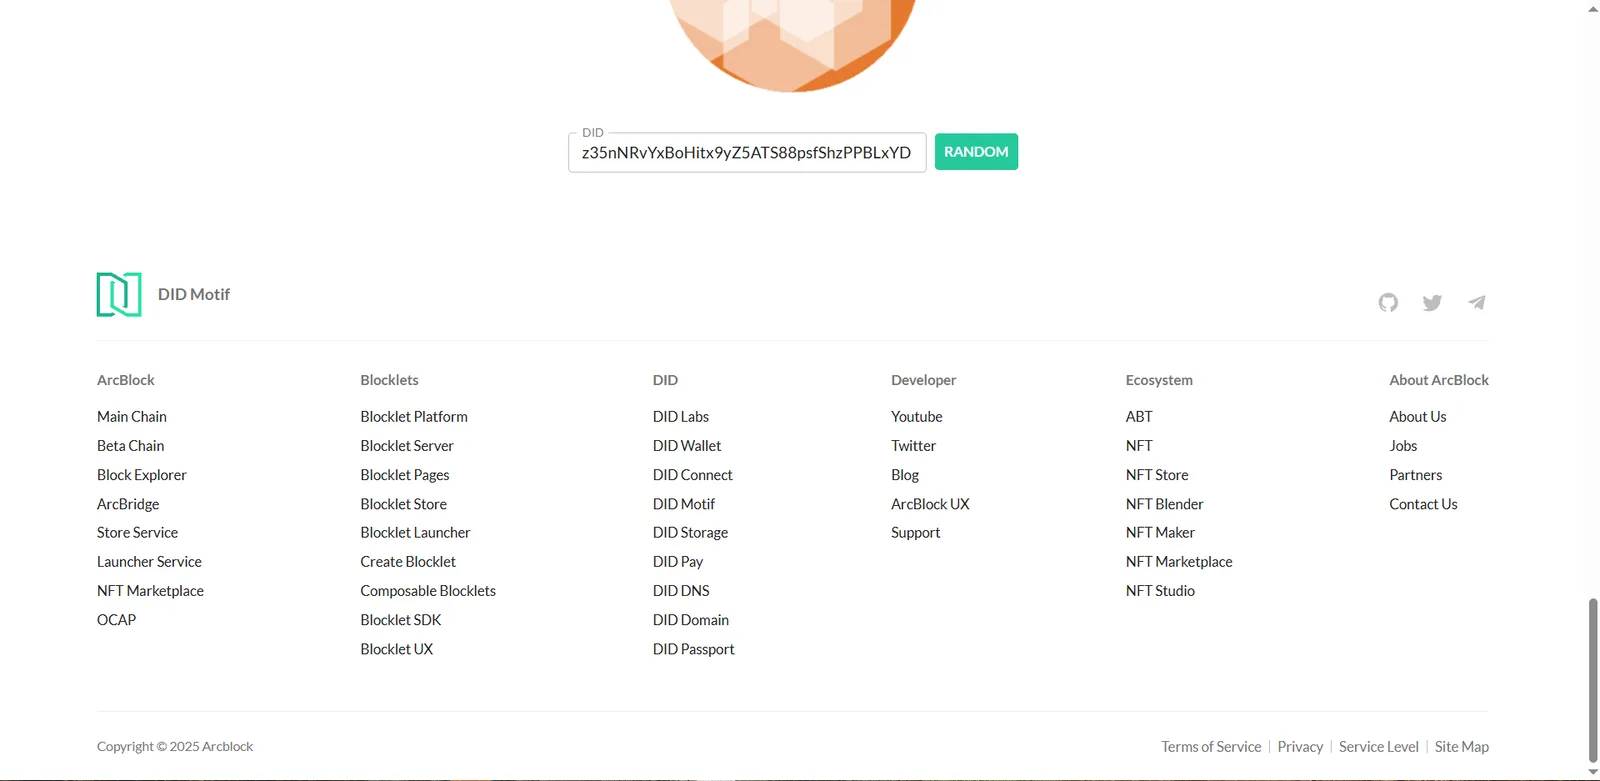Screen dimensions: 1600x781
Task: Open Blocklet Launcher link
Action: (415, 533)
